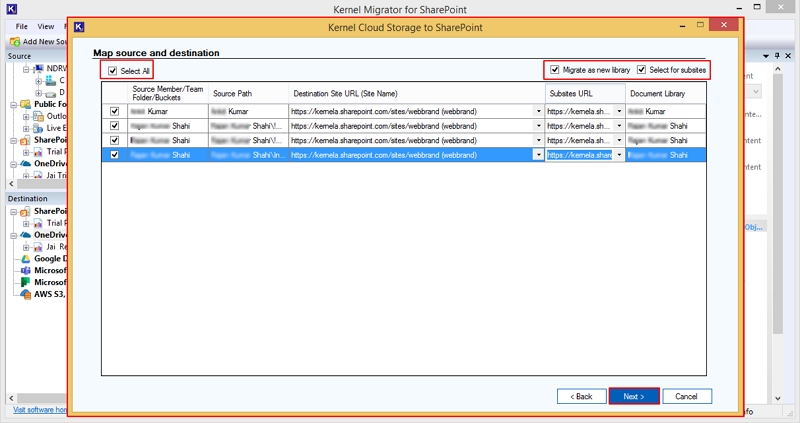This screenshot has height=423, width=800.
Task: Uncheck the first Kumar row checkbox
Action: point(114,111)
